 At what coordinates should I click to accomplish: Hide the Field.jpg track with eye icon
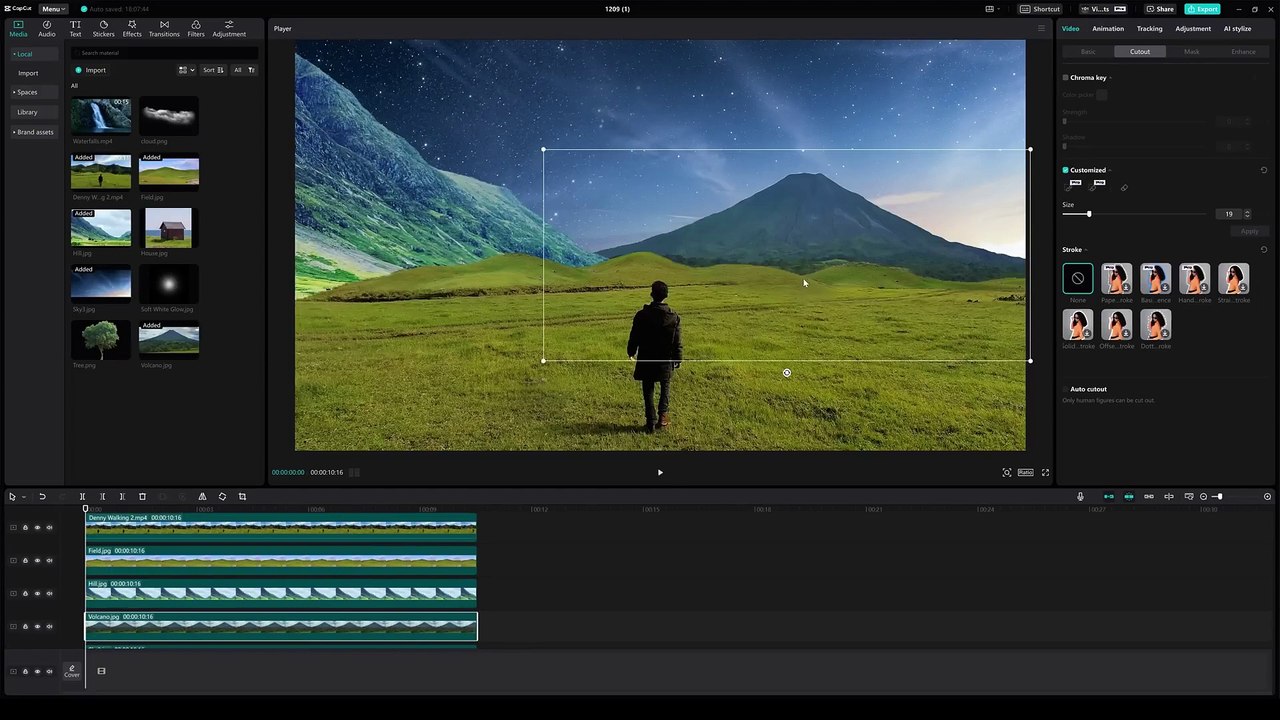pos(37,561)
